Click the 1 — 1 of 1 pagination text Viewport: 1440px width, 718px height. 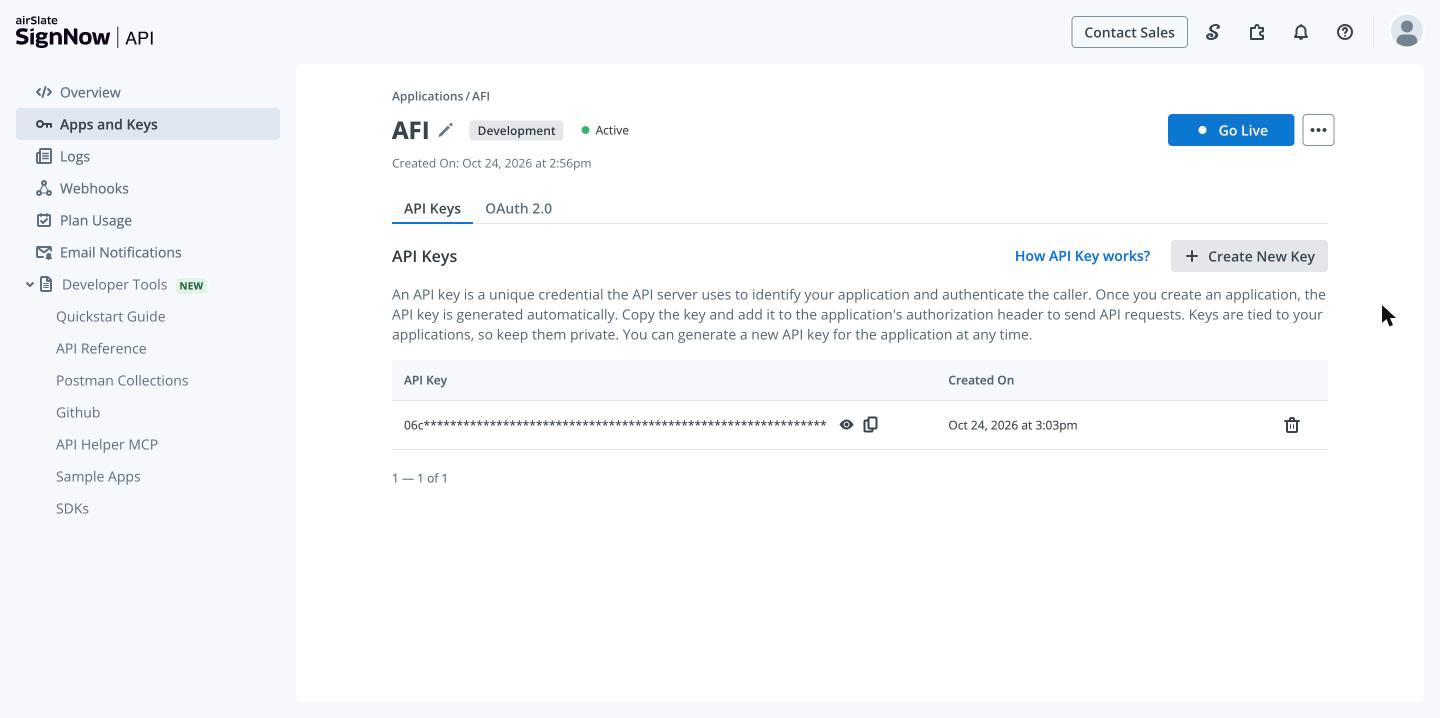(x=420, y=478)
